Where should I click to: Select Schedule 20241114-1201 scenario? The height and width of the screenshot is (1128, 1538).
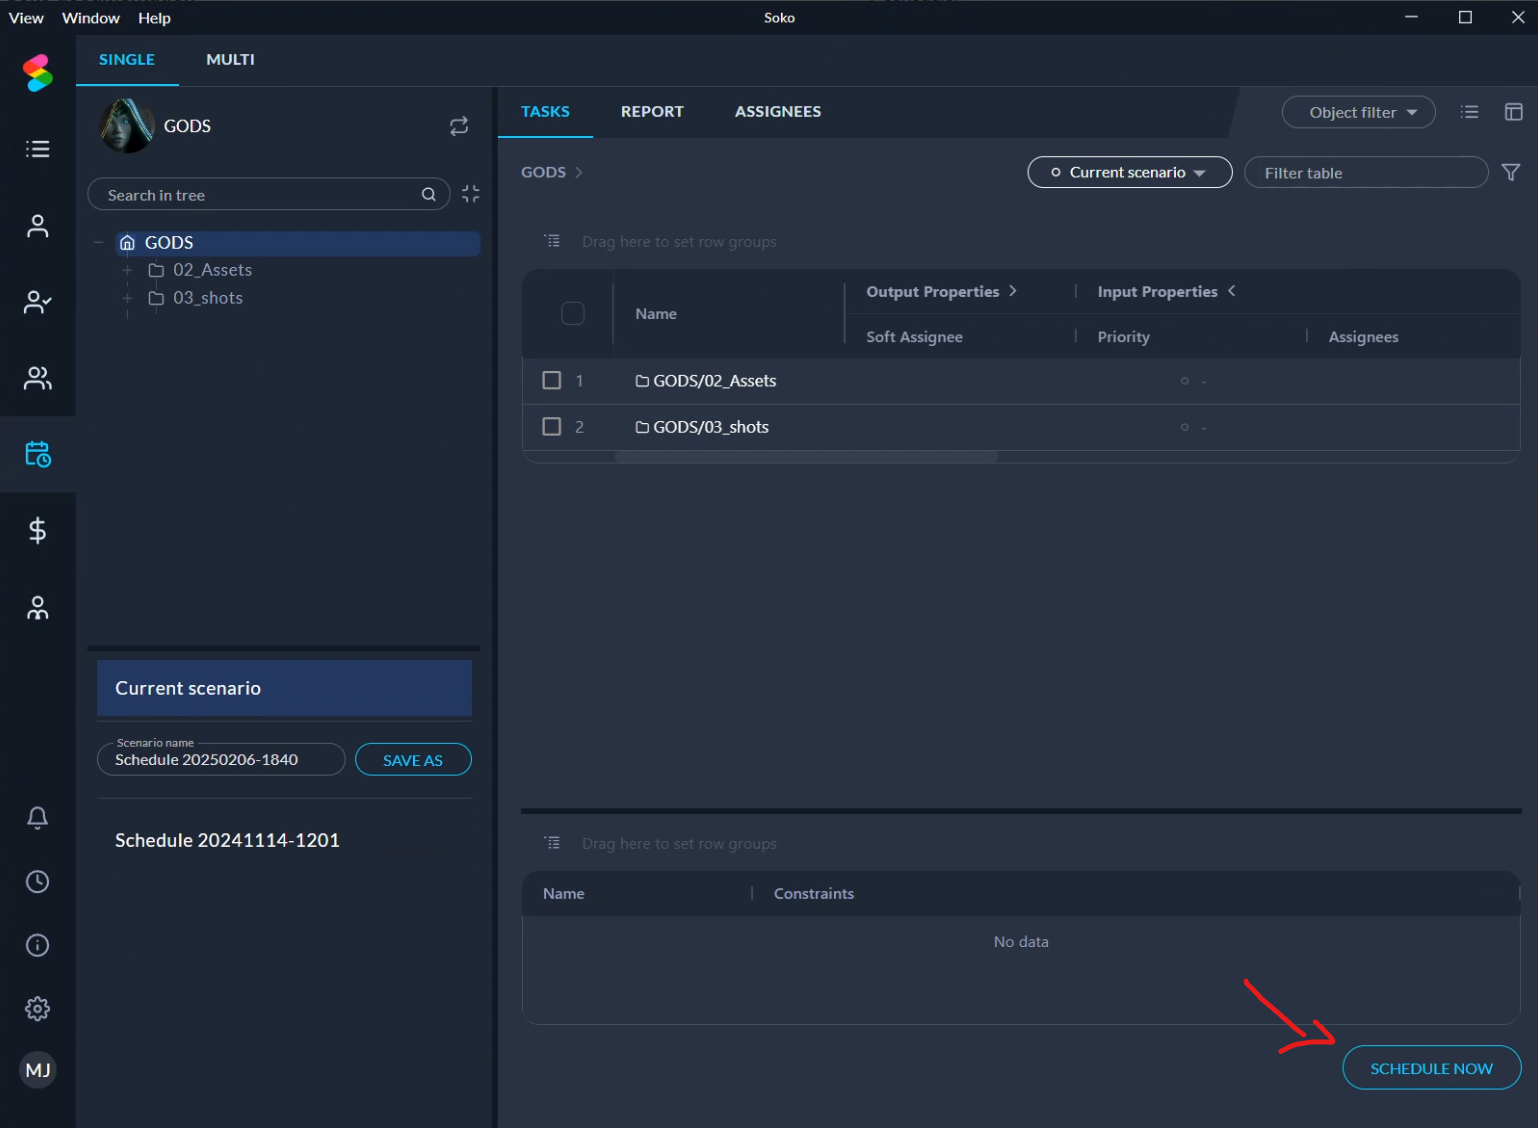point(227,840)
